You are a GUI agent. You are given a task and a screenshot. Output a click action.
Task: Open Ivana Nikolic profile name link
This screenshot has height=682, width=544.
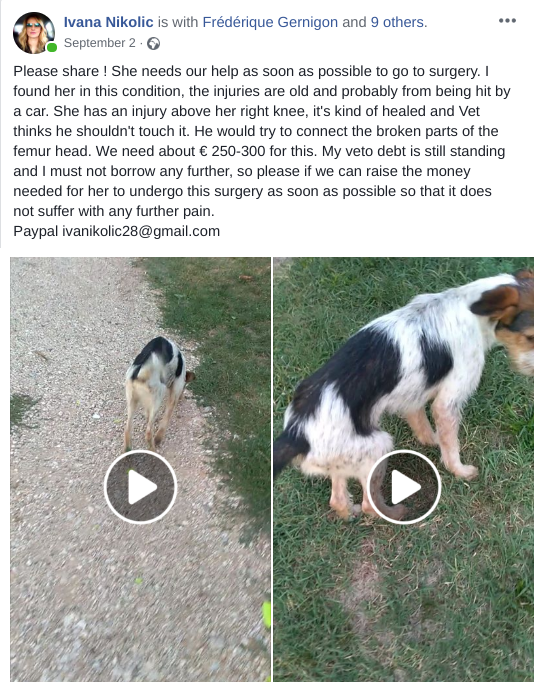coord(108,22)
